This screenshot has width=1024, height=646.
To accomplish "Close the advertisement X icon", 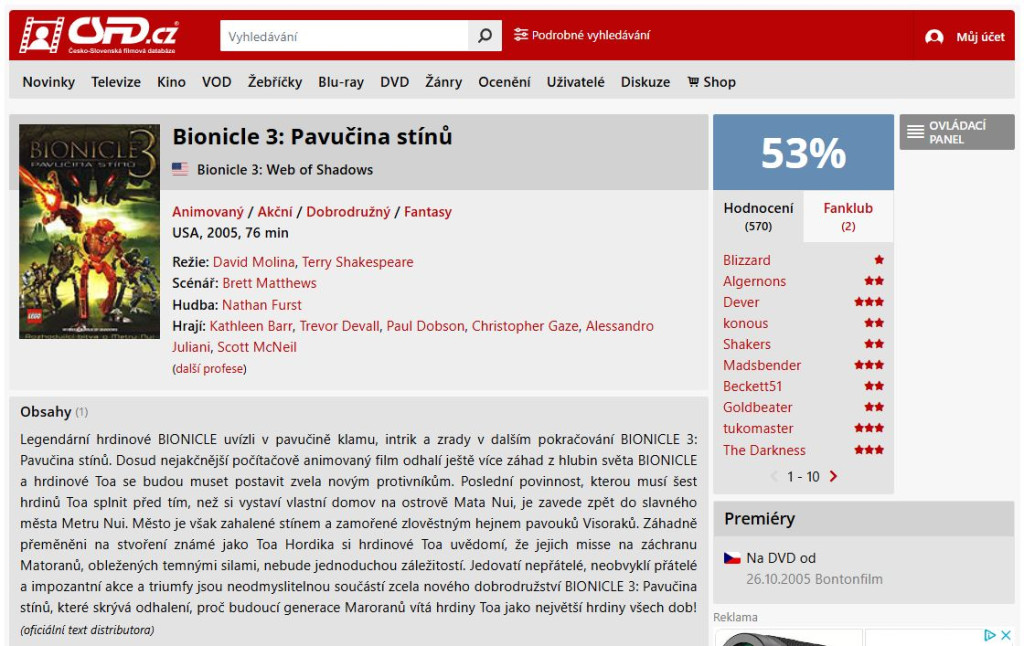I will click(x=1006, y=635).
